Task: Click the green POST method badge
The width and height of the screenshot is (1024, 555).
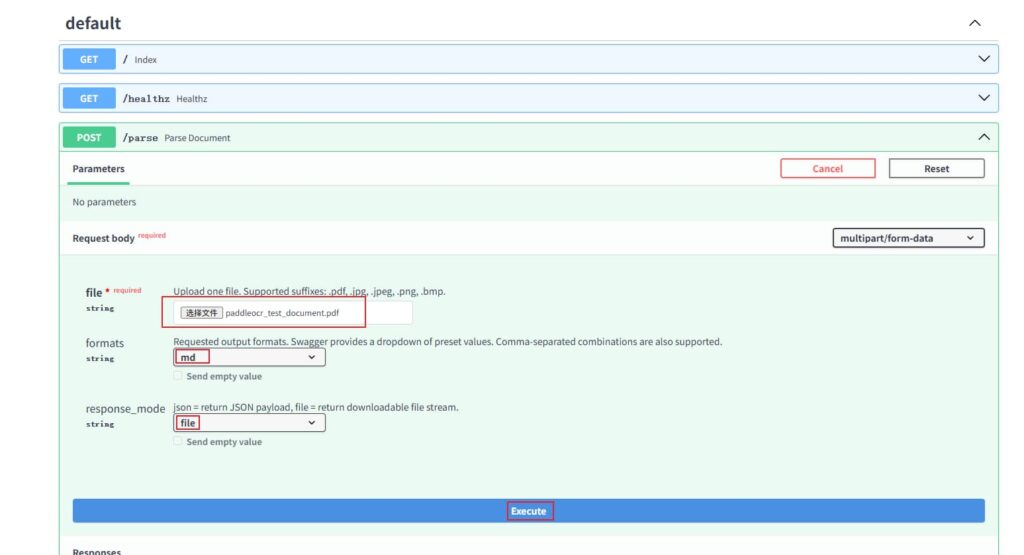Action: pos(89,137)
